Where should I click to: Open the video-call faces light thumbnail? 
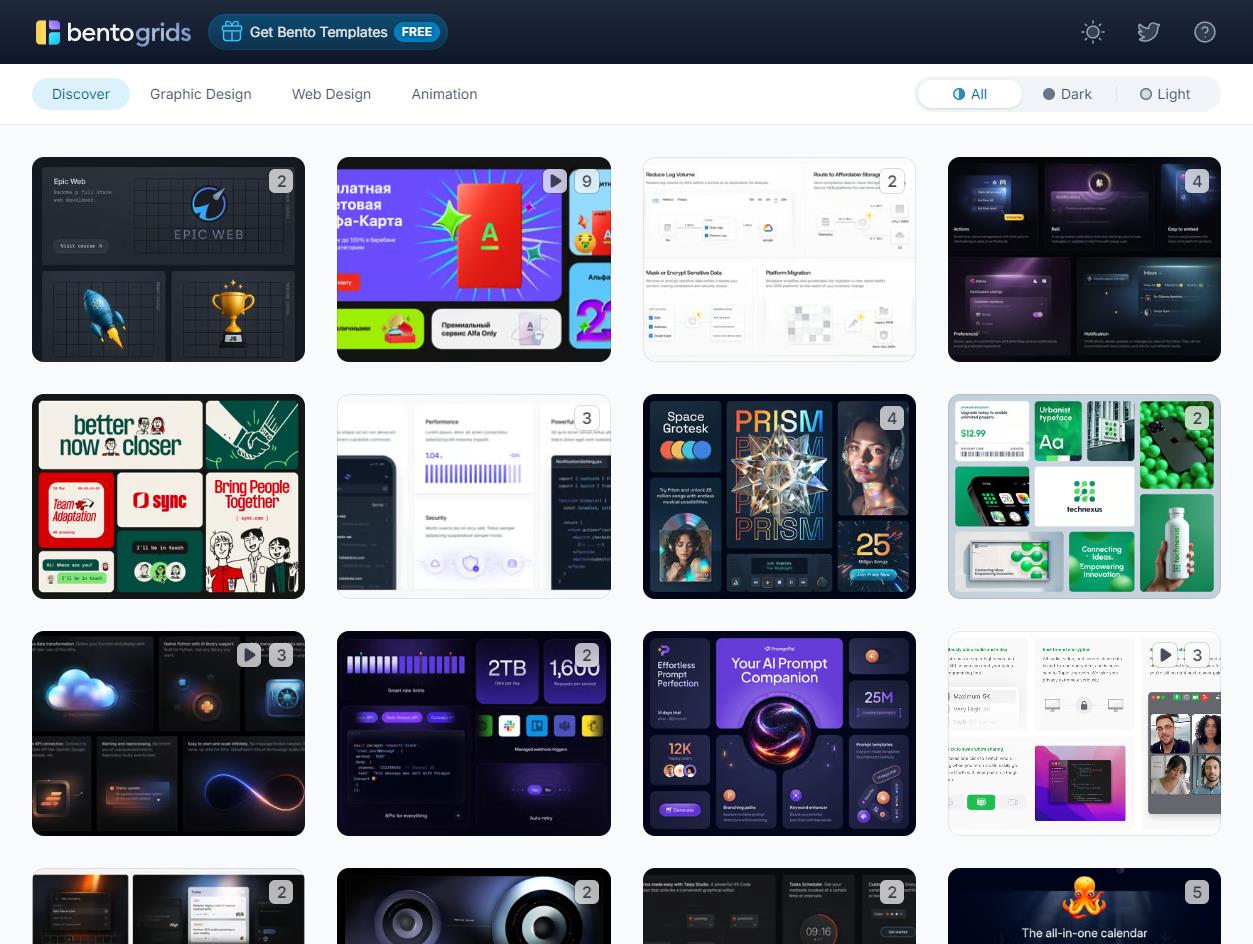pos(1084,733)
